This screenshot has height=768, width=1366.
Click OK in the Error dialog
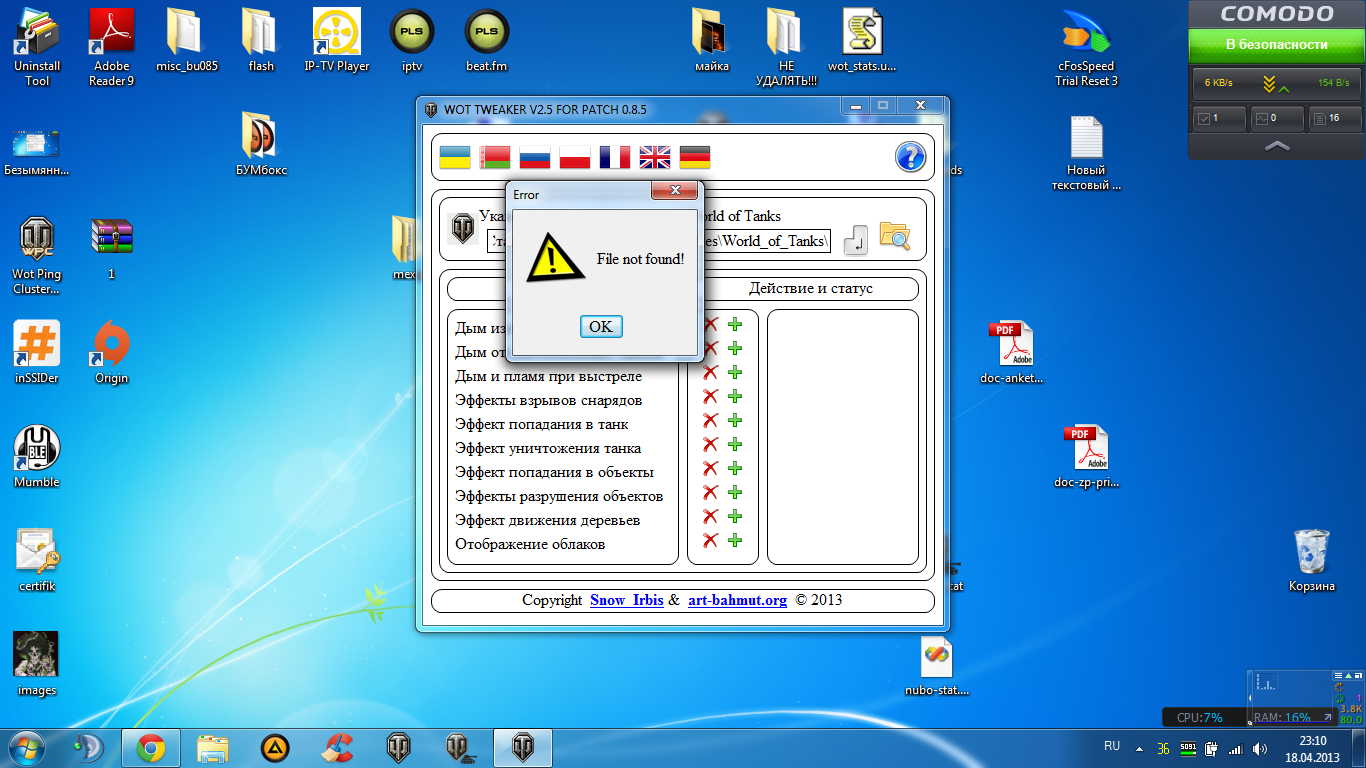[601, 326]
